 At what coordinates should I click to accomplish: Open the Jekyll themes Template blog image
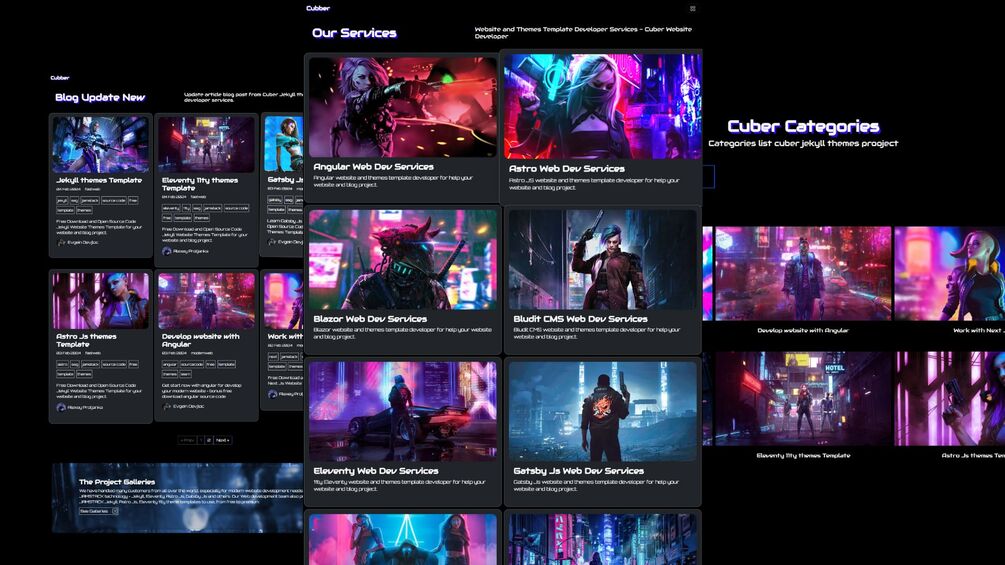point(101,144)
